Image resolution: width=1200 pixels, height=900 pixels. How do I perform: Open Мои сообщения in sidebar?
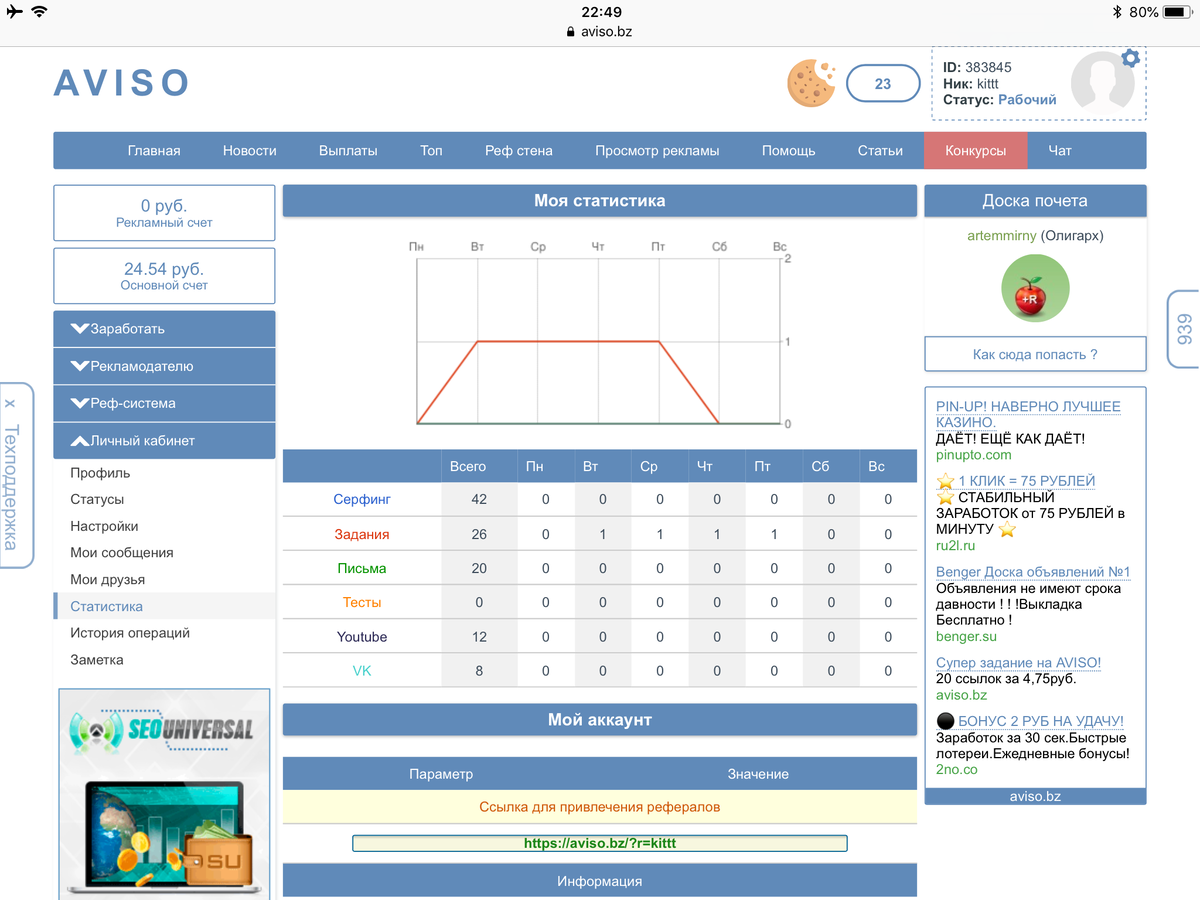pyautogui.click(x=122, y=552)
